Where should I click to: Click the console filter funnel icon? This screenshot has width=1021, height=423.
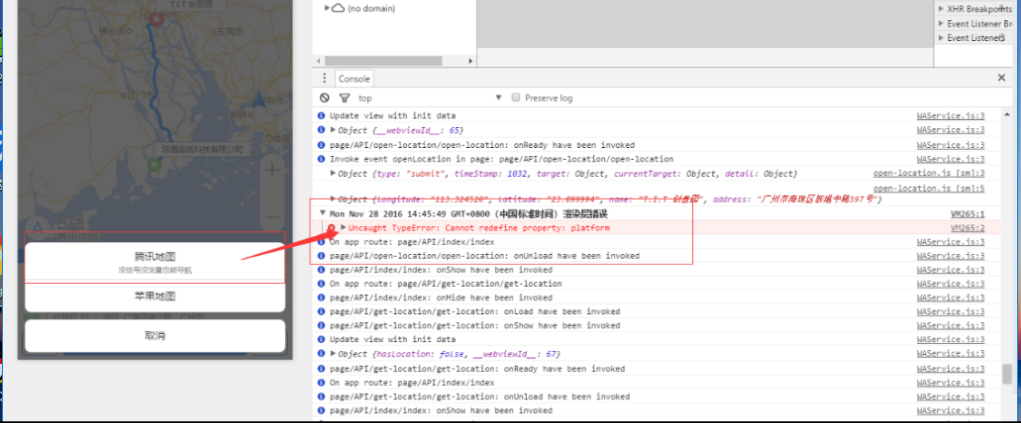click(344, 98)
